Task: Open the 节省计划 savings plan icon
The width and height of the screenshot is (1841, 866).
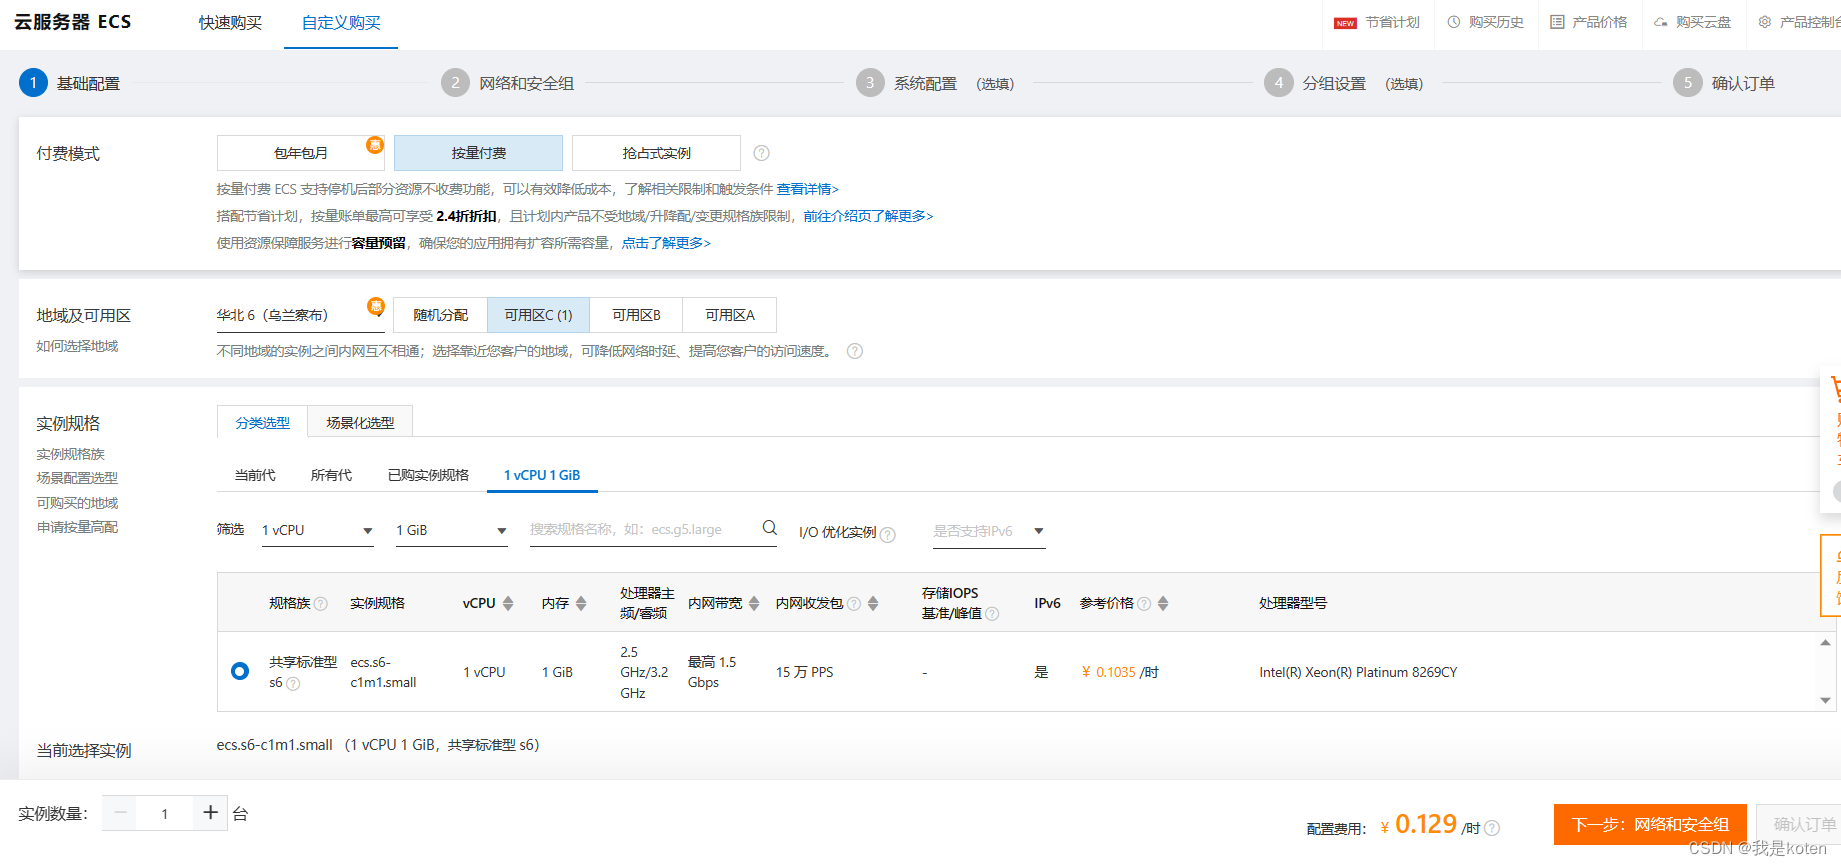Action: [x=1345, y=23]
